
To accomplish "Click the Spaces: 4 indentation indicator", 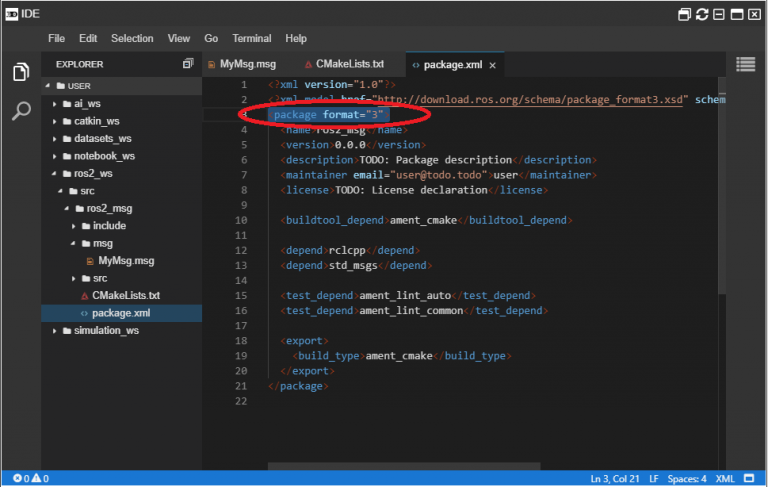I will pyautogui.click(x=687, y=479).
